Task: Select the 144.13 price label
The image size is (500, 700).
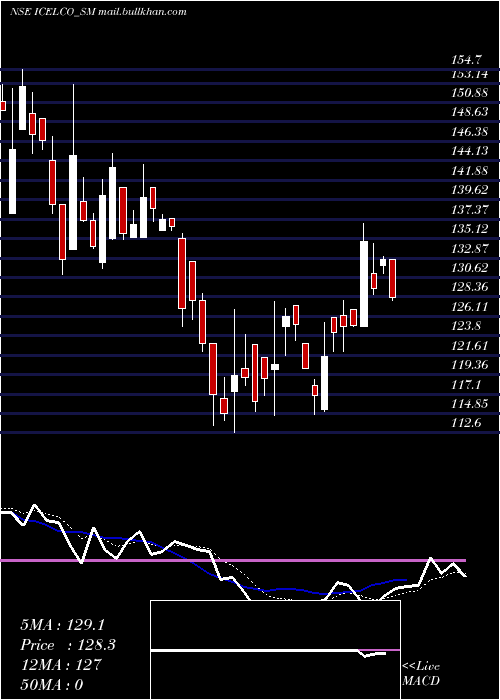Action: 470,151
